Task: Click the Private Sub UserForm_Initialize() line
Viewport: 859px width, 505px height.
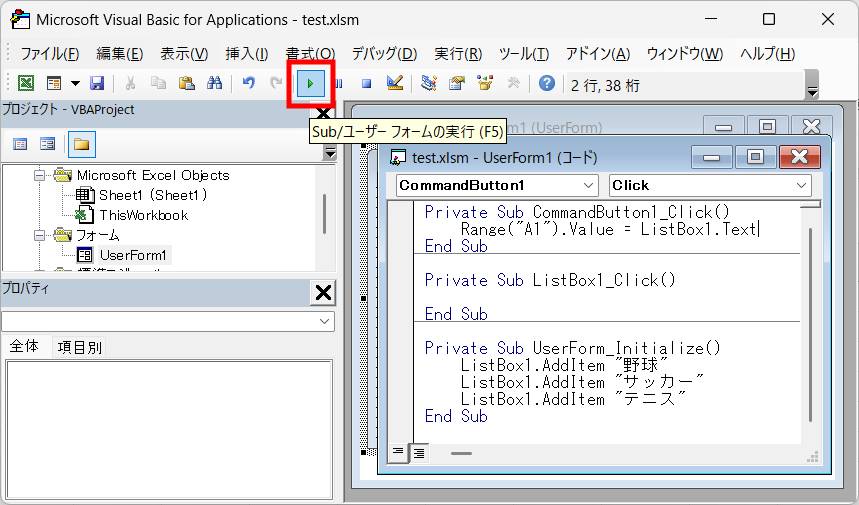Action: click(x=572, y=348)
